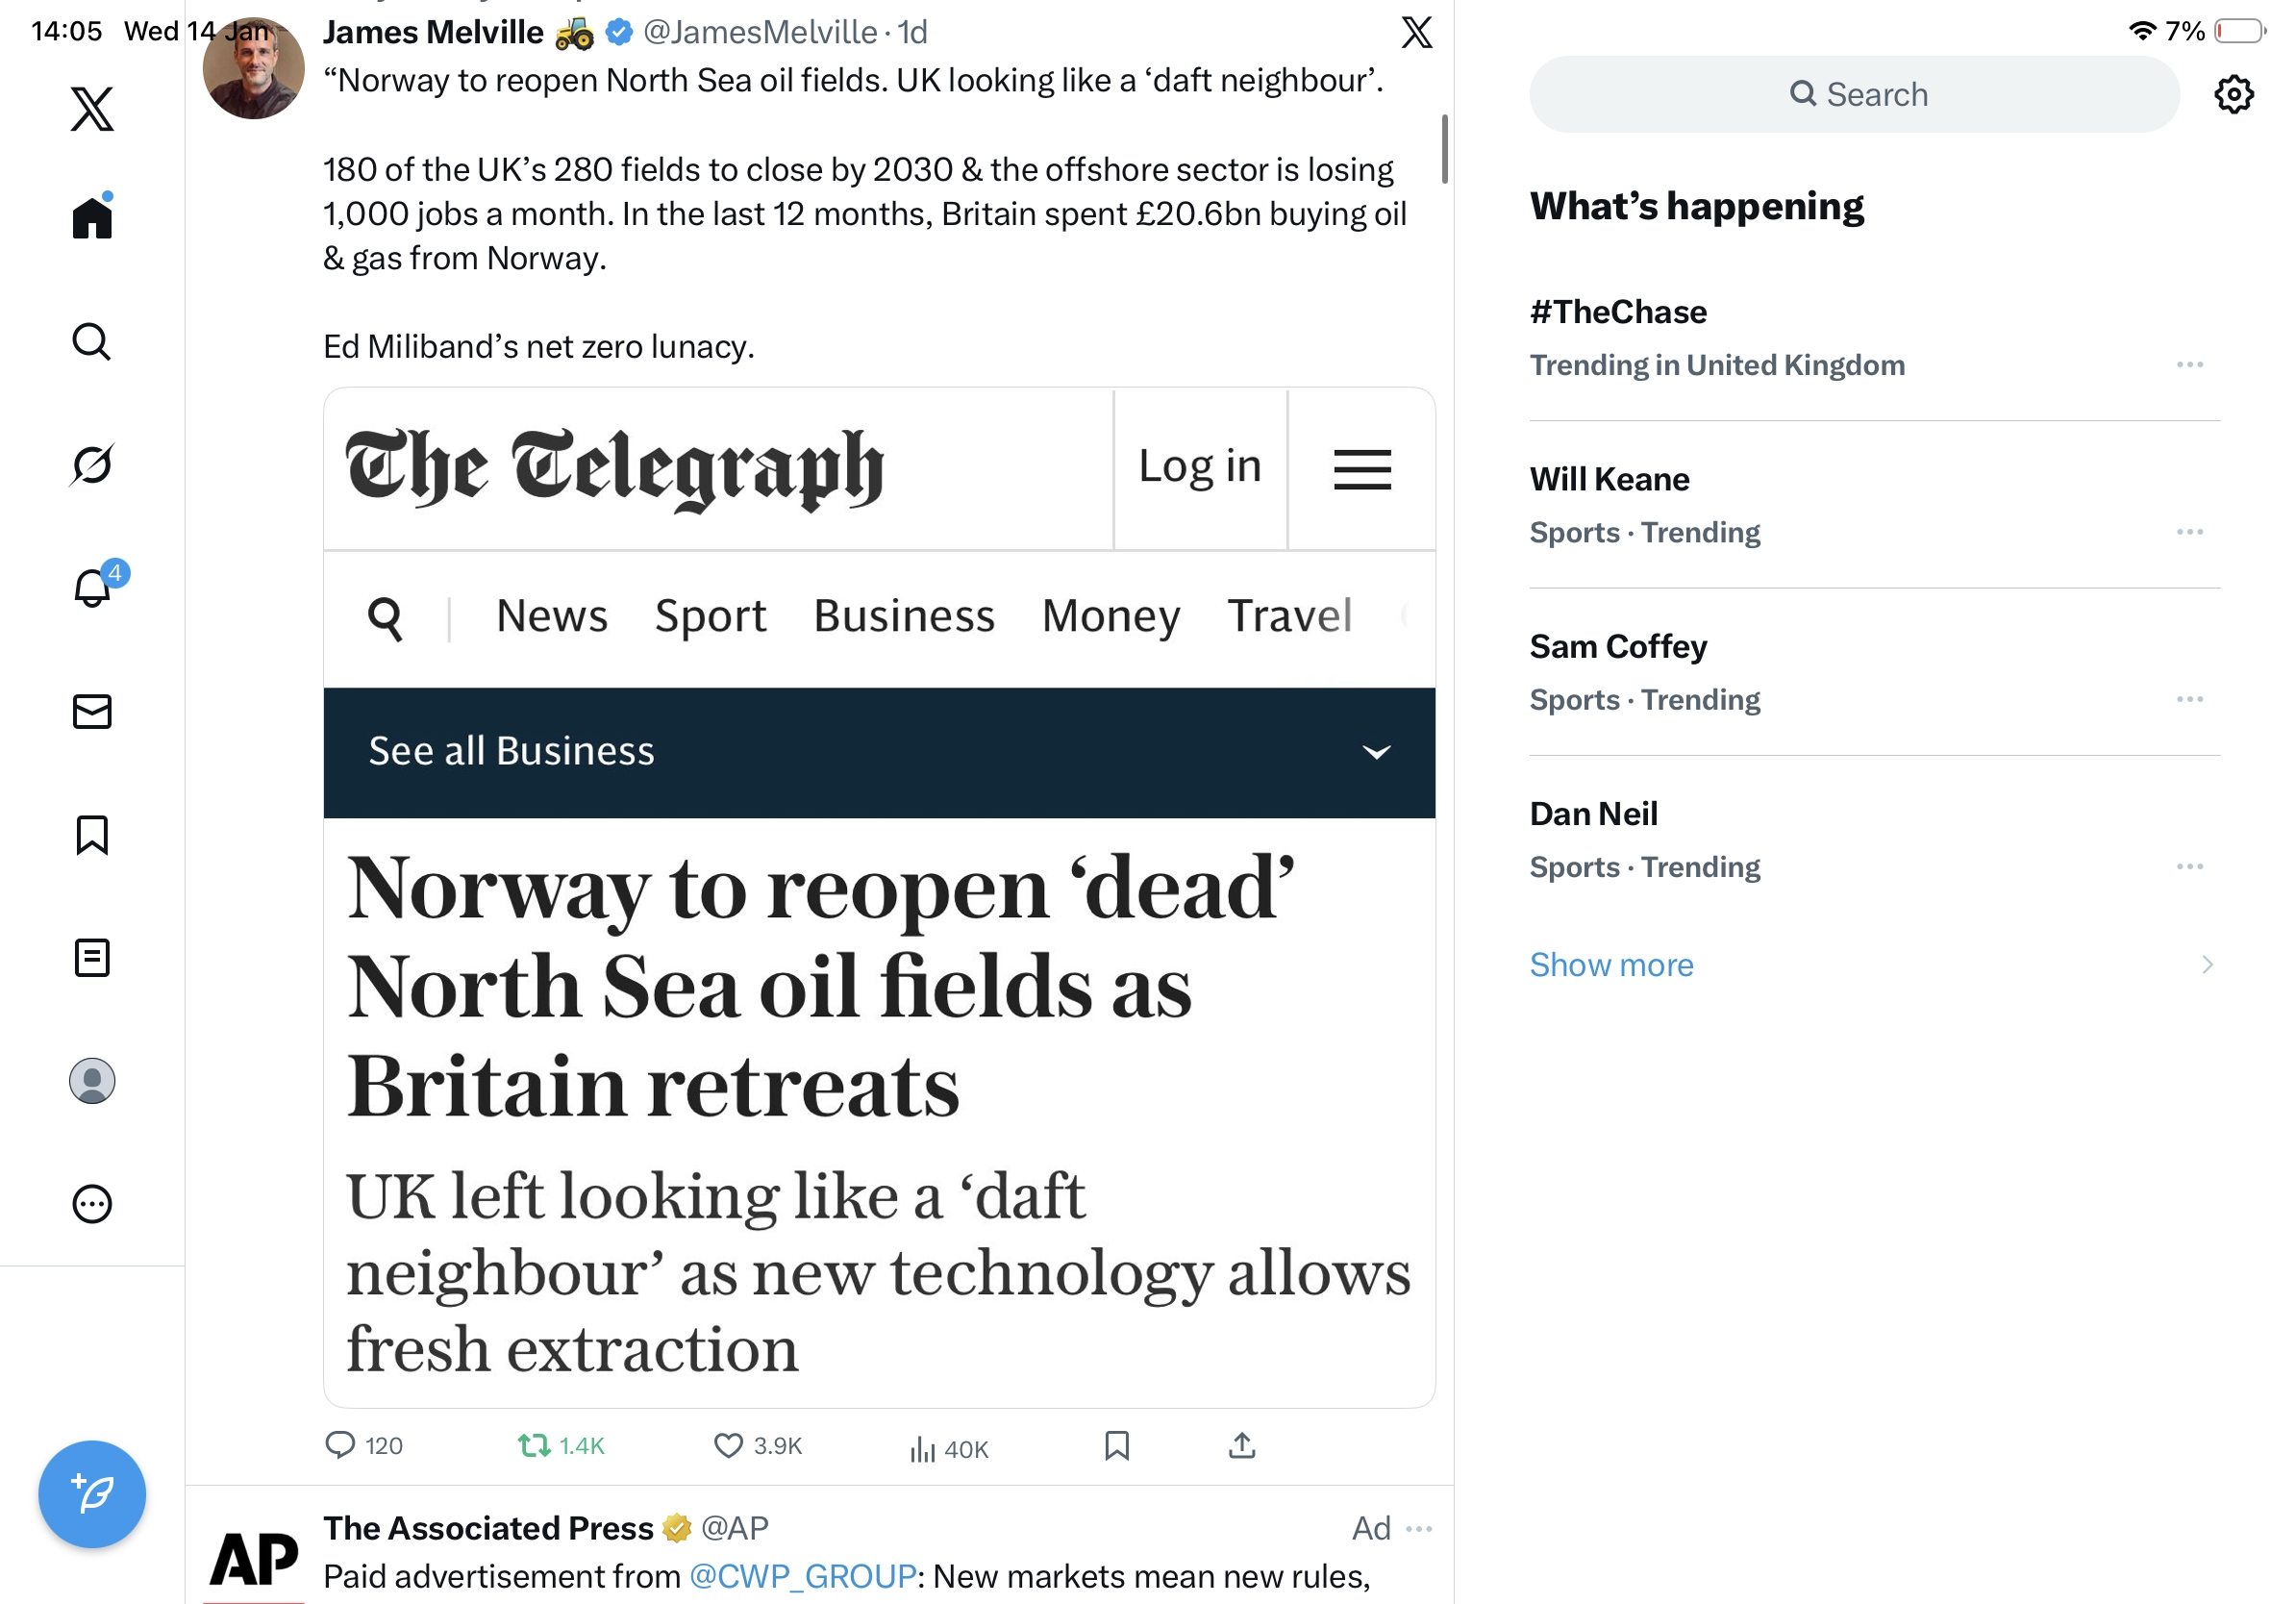Open more options for #TheChase trend
The width and height of the screenshot is (2296, 1604).
coord(2189,365)
